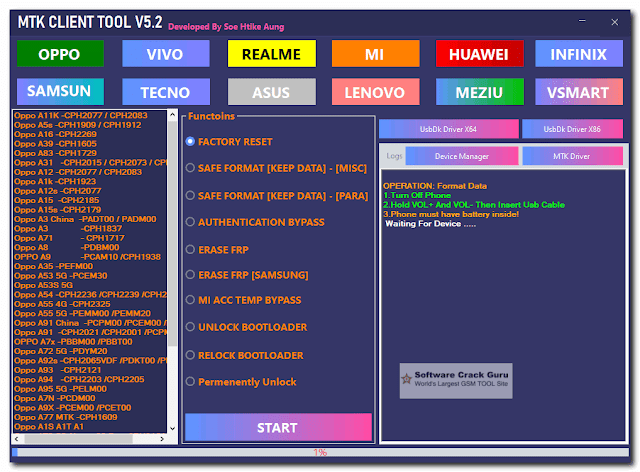The height and width of the screenshot is (472, 640).
Task: Select Oppo A83 -CPH1729 model
Action: tap(56, 153)
